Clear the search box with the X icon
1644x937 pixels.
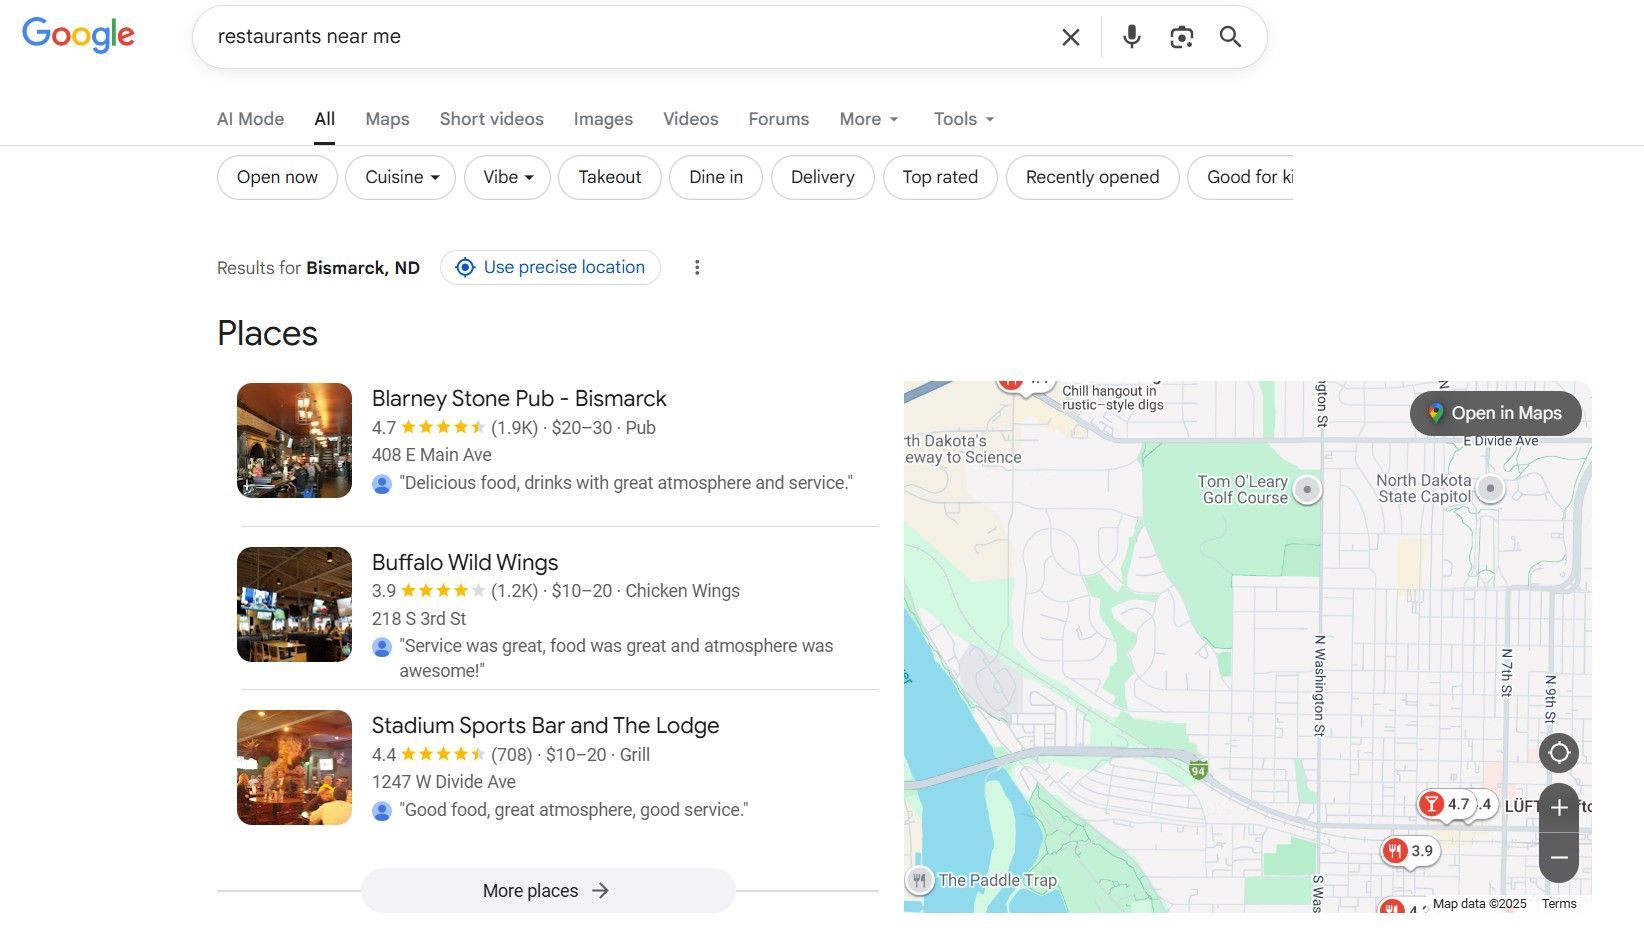coord(1070,37)
